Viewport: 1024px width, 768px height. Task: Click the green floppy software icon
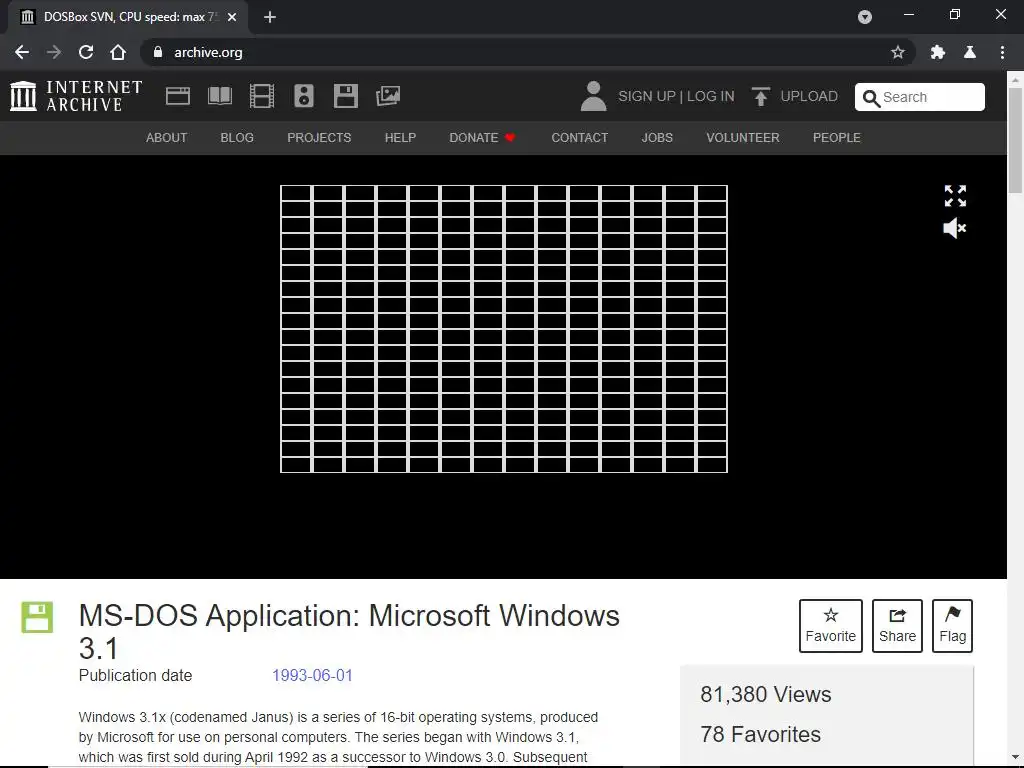tap(37, 617)
